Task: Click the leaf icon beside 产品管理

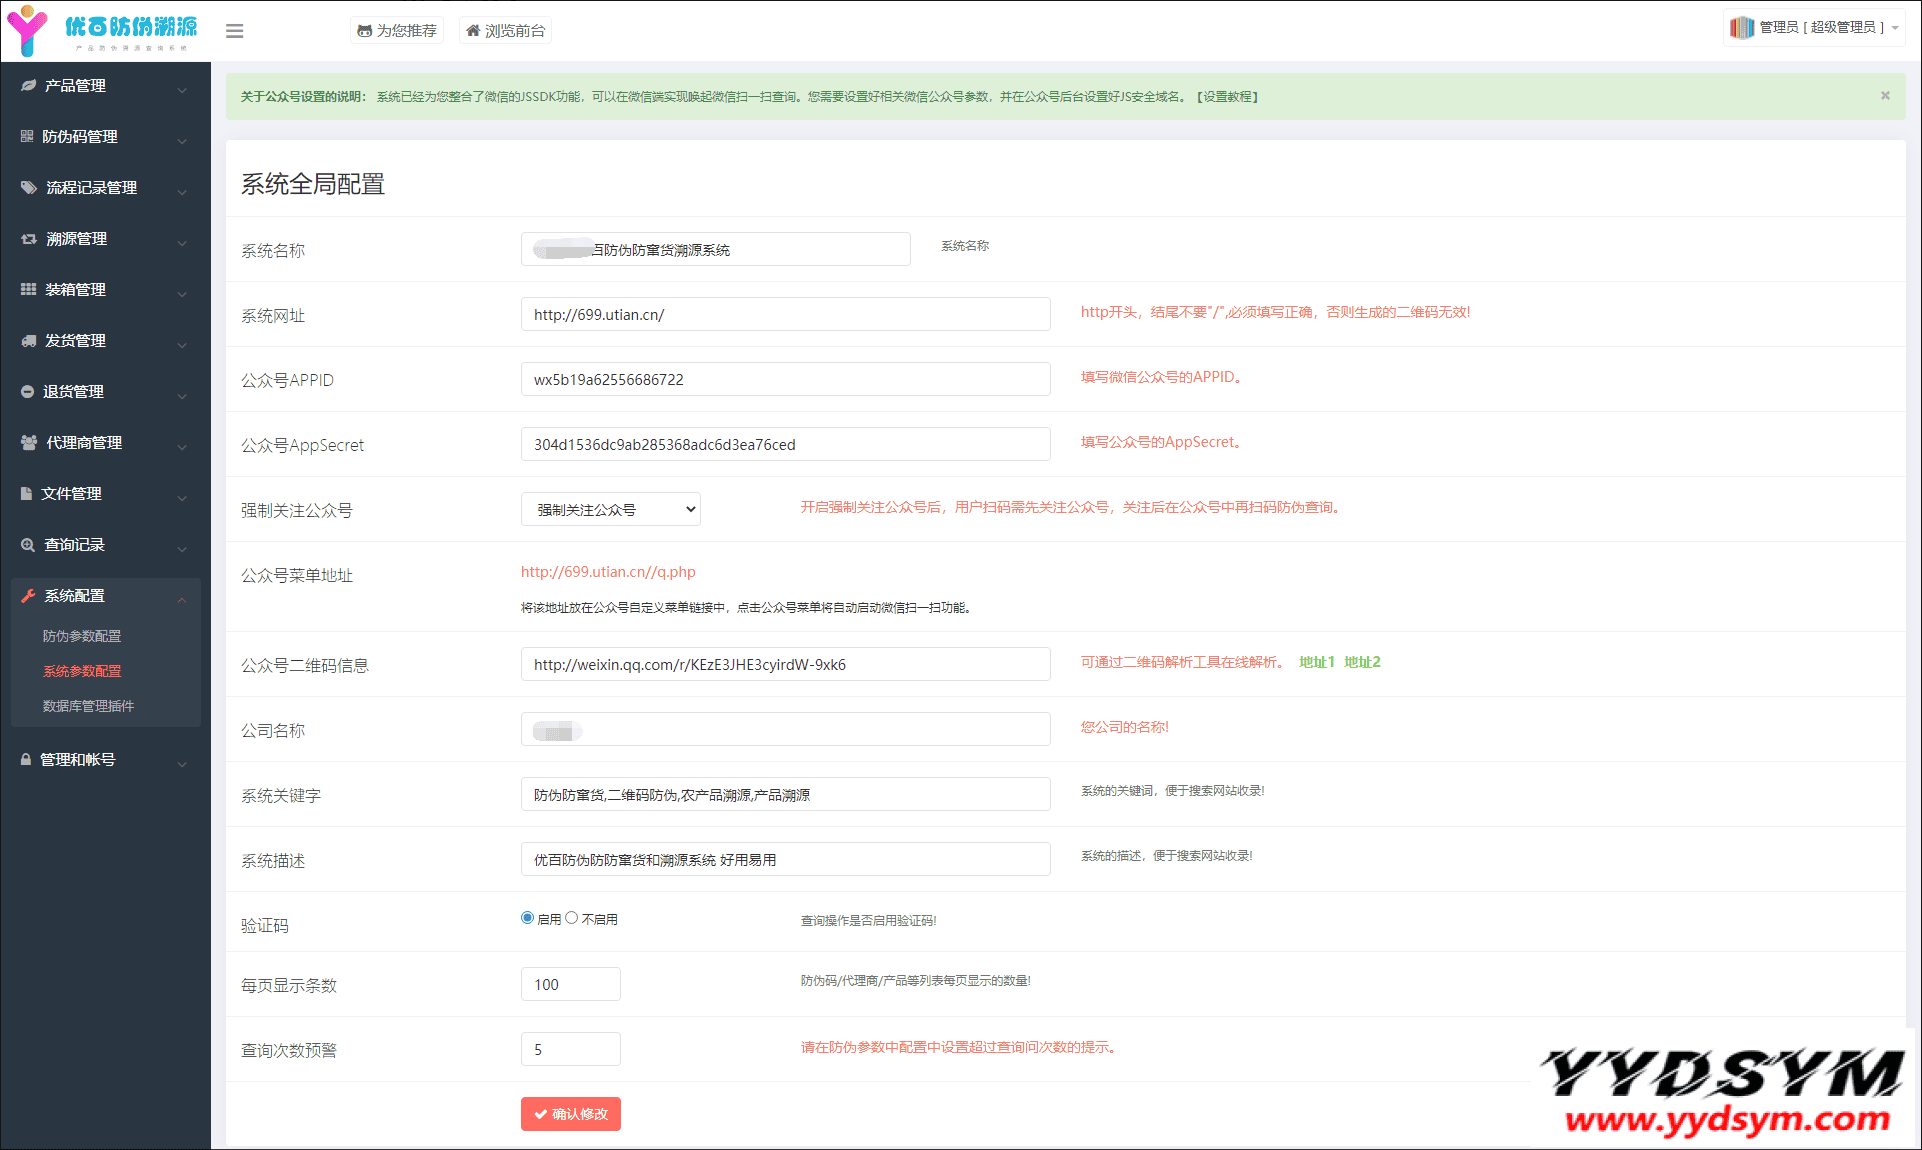Action: click(x=28, y=86)
